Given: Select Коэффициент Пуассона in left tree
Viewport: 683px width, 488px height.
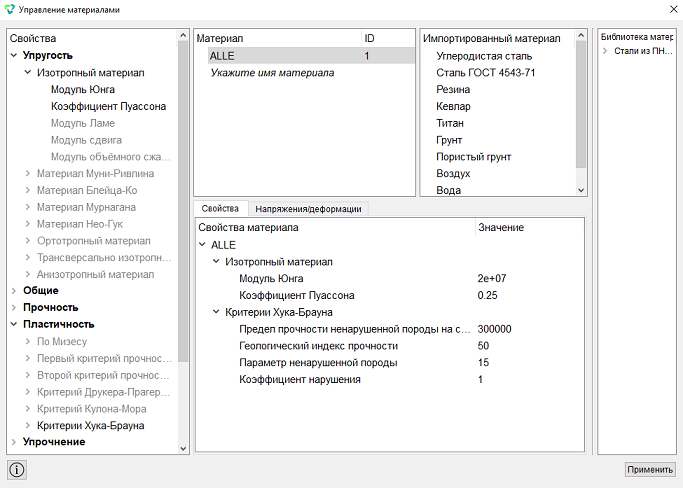Looking at the screenshot, I should coord(108,106).
